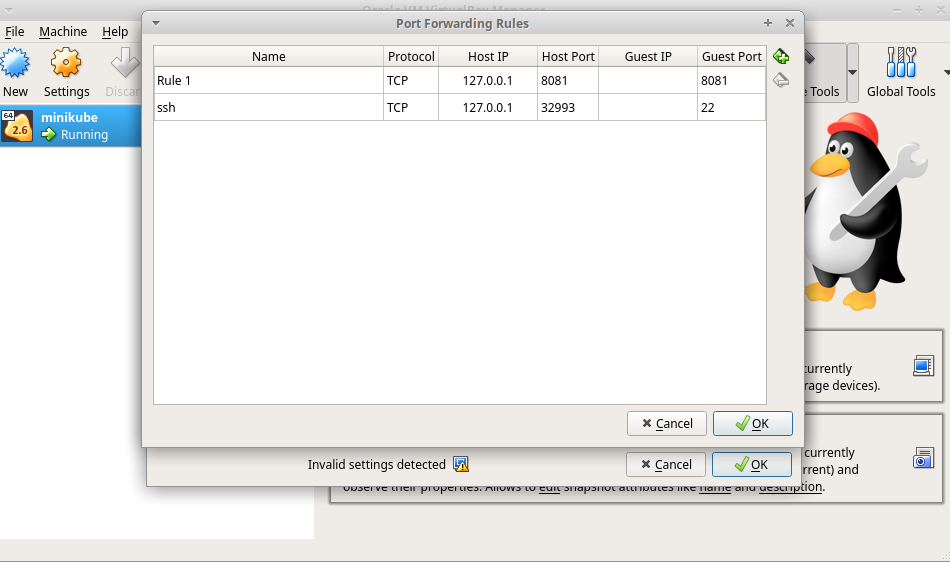Click the Discard arrow toolbar icon
This screenshot has height=562, width=950.
coord(125,63)
